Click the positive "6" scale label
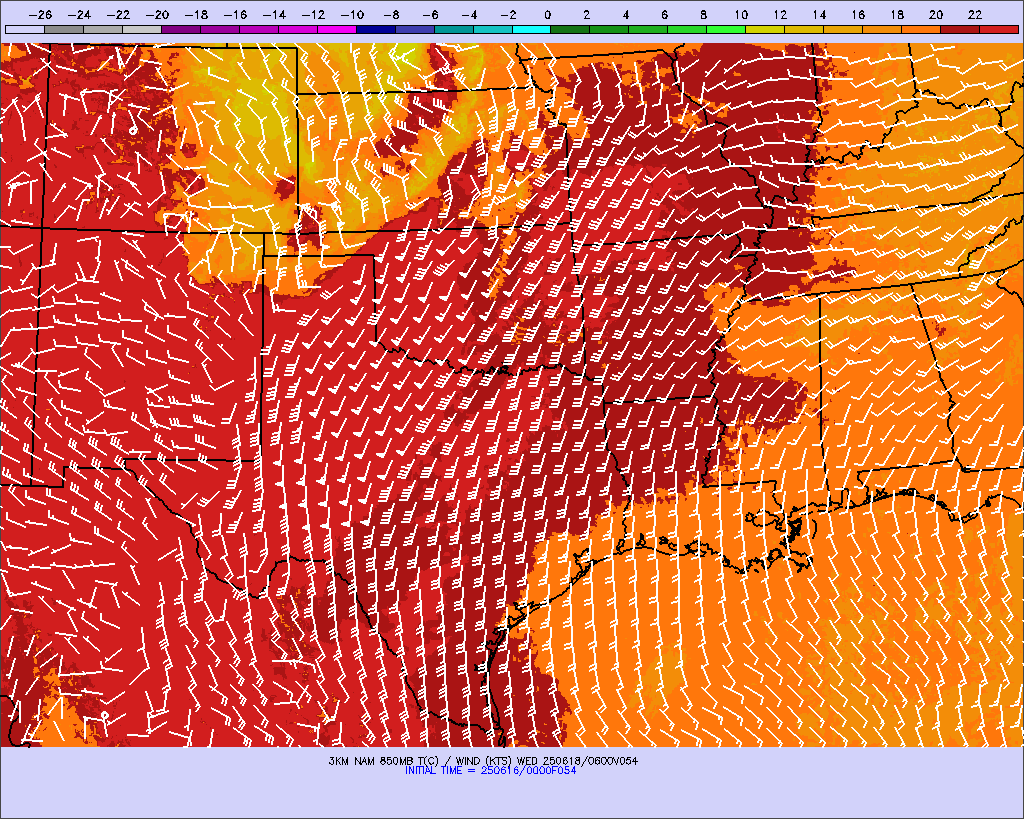This screenshot has width=1024, height=819. (664, 14)
